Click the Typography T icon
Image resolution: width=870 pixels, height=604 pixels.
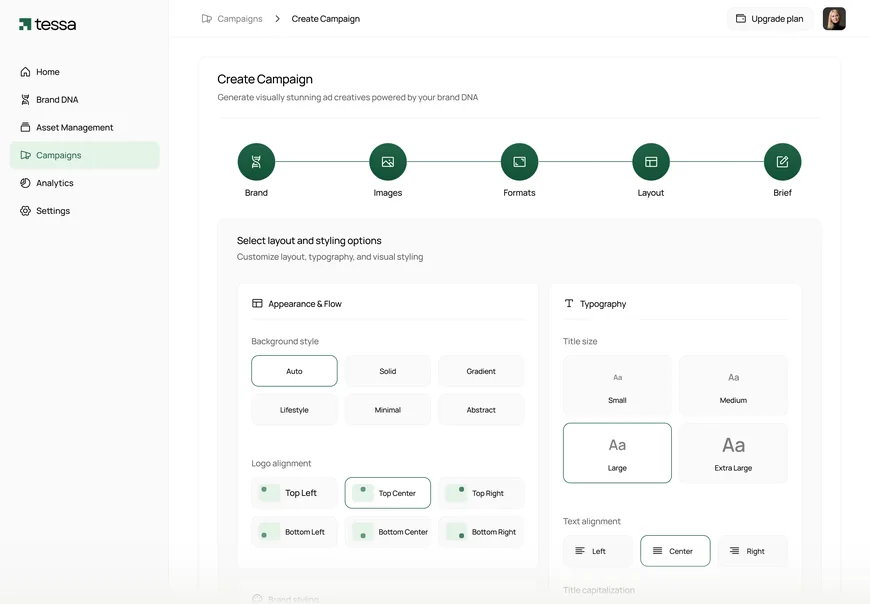[569, 303]
